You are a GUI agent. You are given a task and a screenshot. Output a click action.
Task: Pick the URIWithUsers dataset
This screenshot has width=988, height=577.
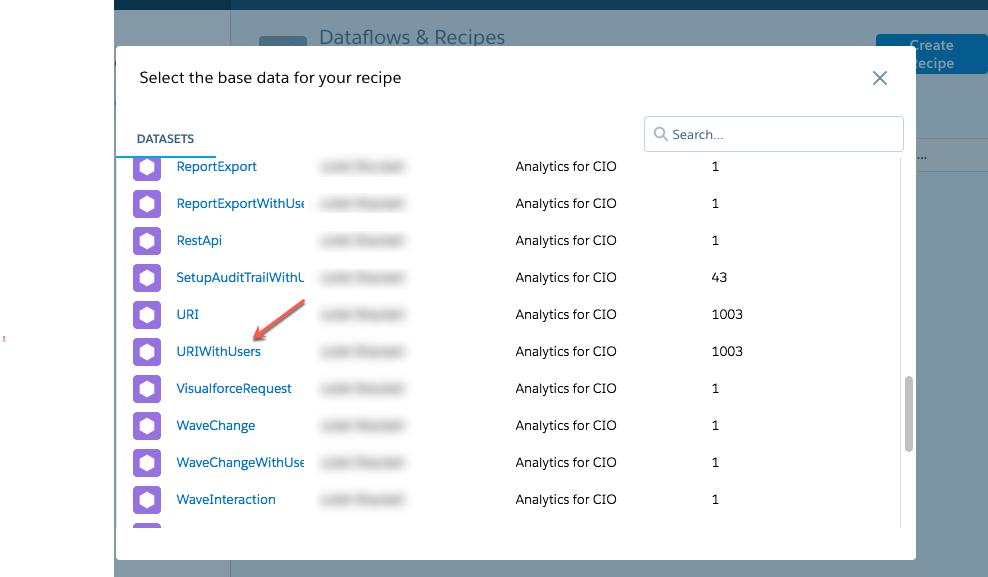pos(218,351)
